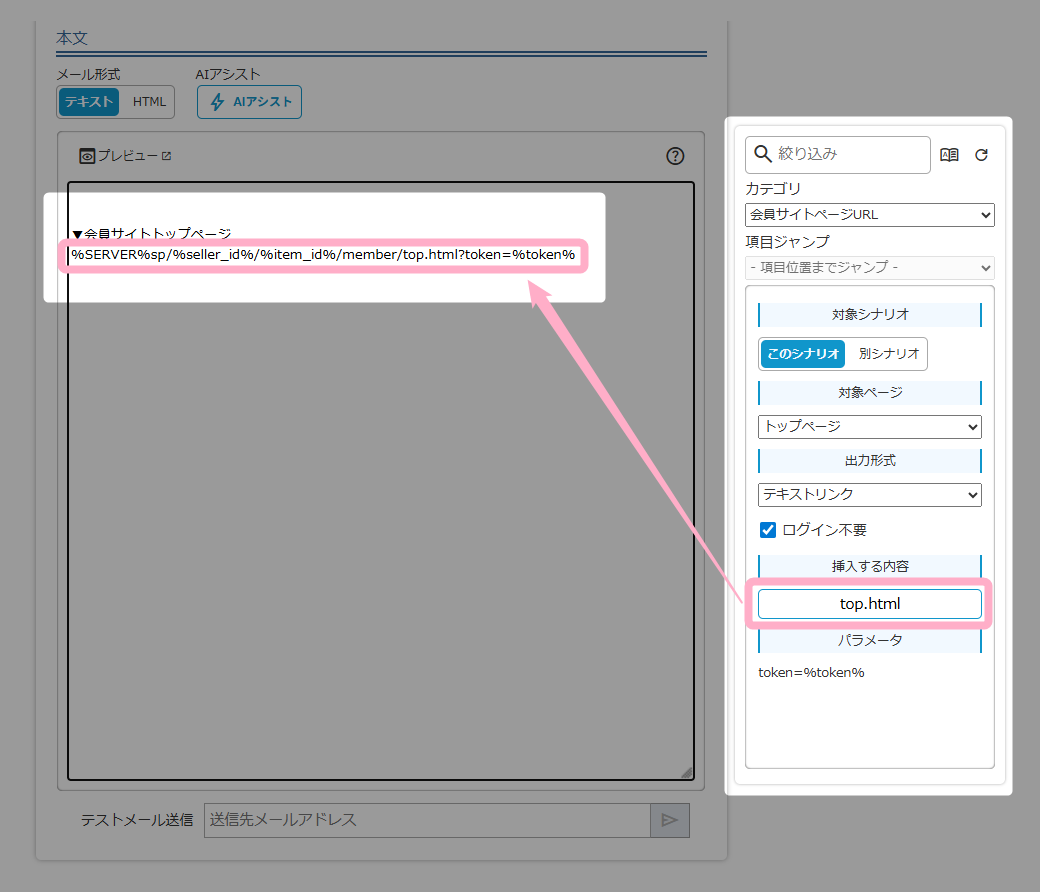Click the help question mark icon
This screenshot has height=892, width=1040.
[675, 156]
